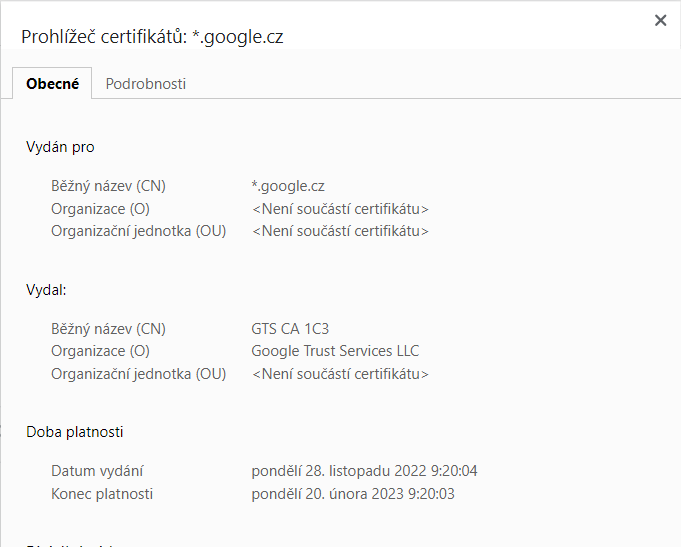Select Google Trust Services LLC value
Screen dimensions: 681x547
[335, 351]
